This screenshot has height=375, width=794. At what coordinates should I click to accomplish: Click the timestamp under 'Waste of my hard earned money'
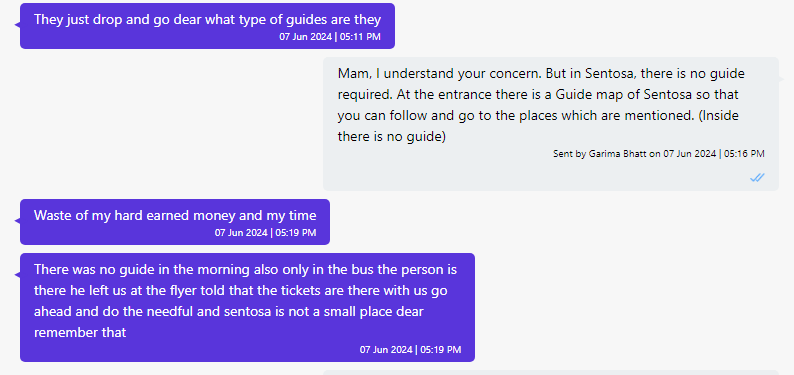point(265,233)
